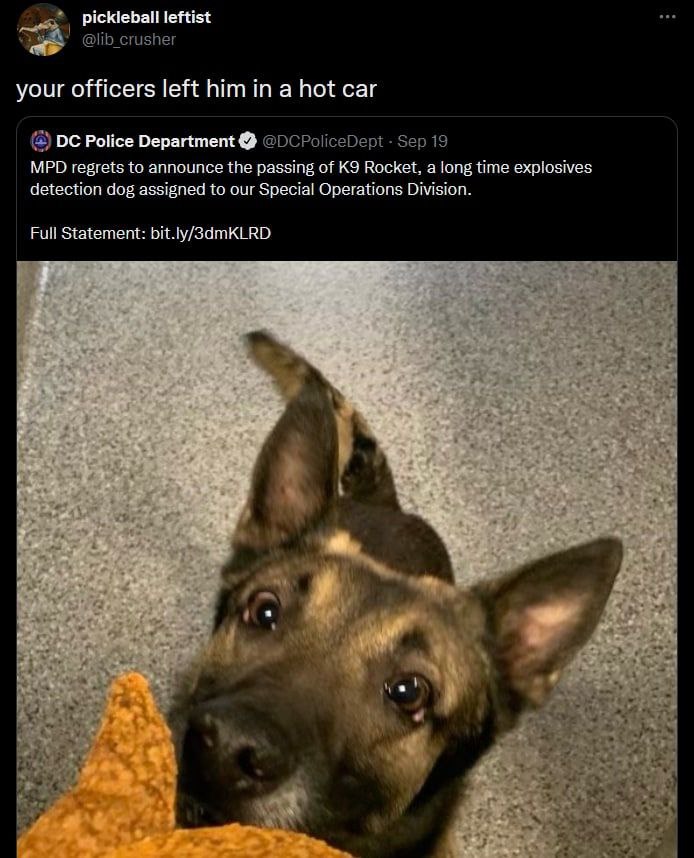Visit the @lib_crusher handle link

point(129,39)
